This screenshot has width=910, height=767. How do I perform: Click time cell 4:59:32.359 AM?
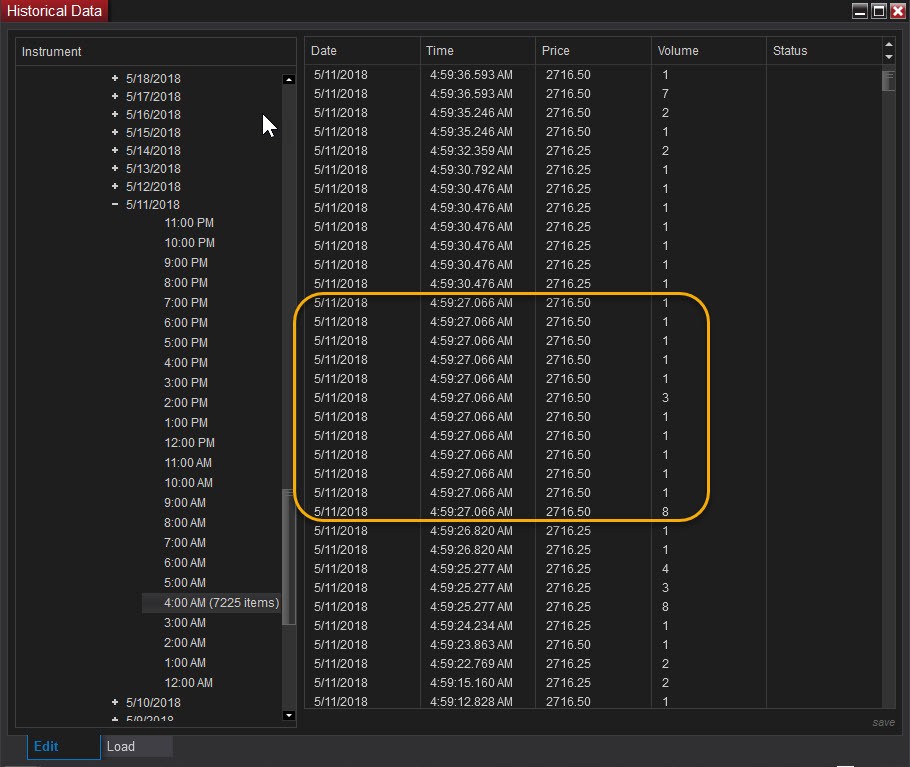coord(471,151)
